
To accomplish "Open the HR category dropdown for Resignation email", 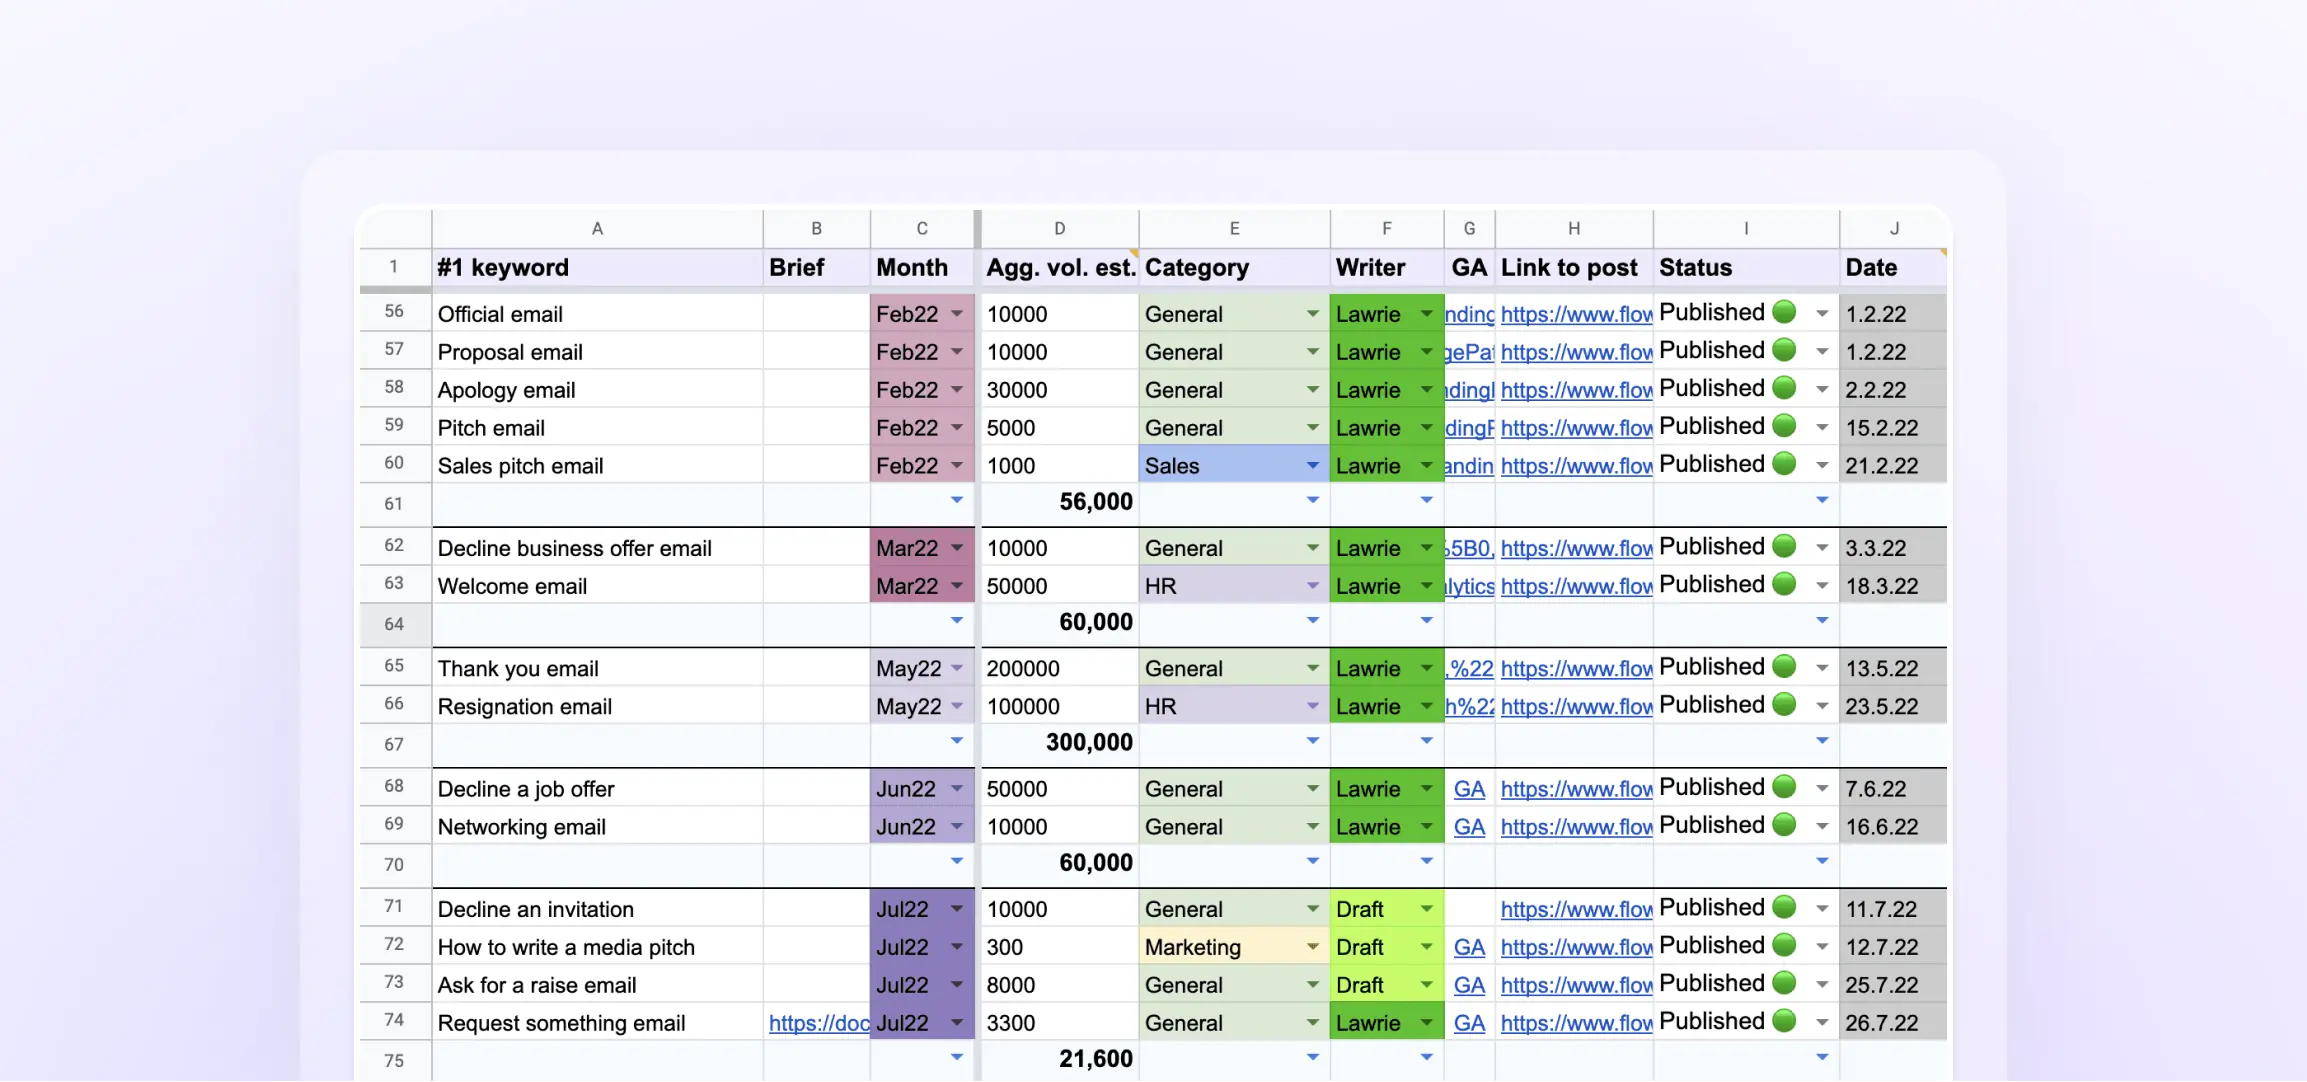I will tap(1312, 705).
